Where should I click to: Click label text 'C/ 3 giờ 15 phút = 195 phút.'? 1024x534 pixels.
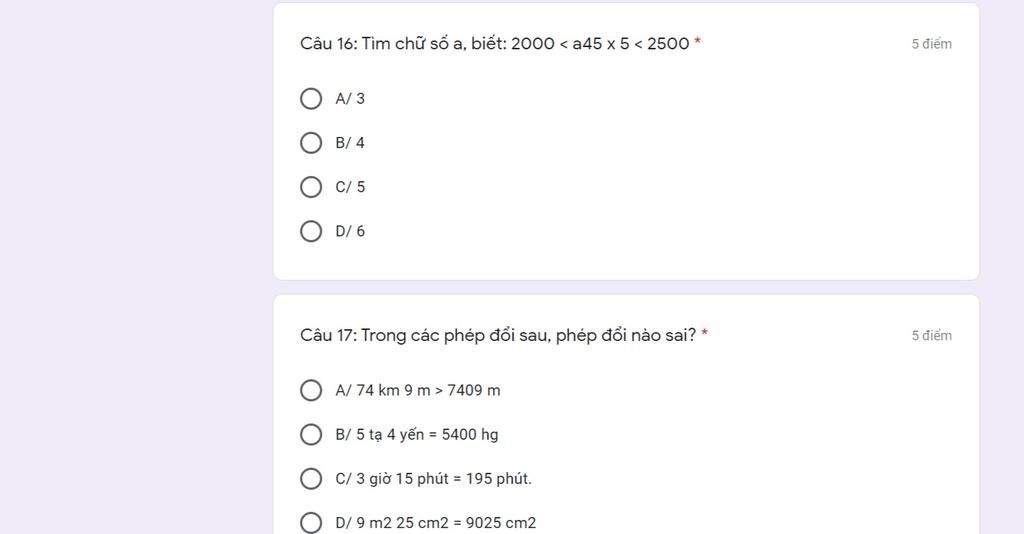(x=434, y=479)
